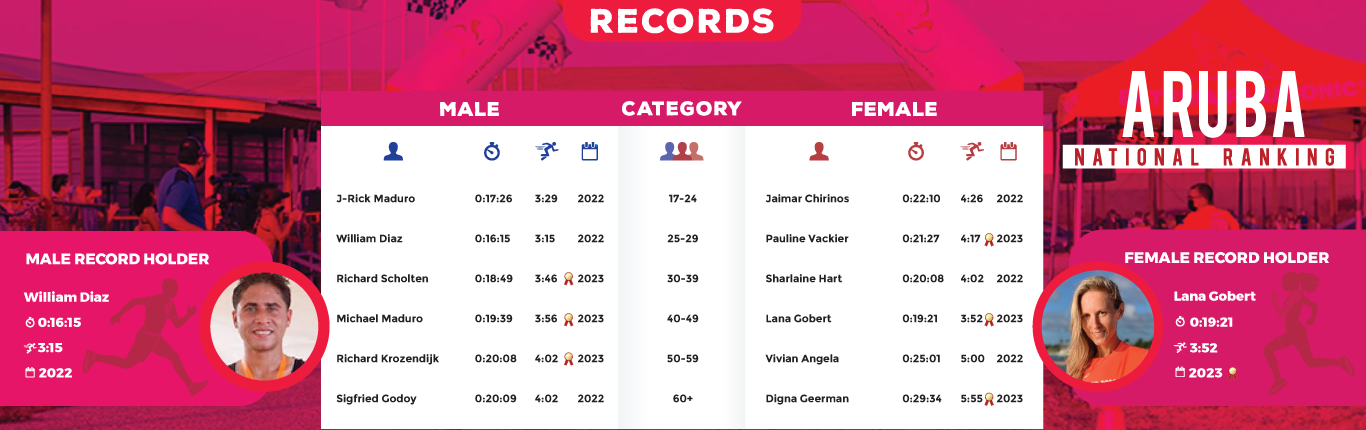Click the age category group icon
This screenshot has width=1366, height=430.
coord(682,151)
